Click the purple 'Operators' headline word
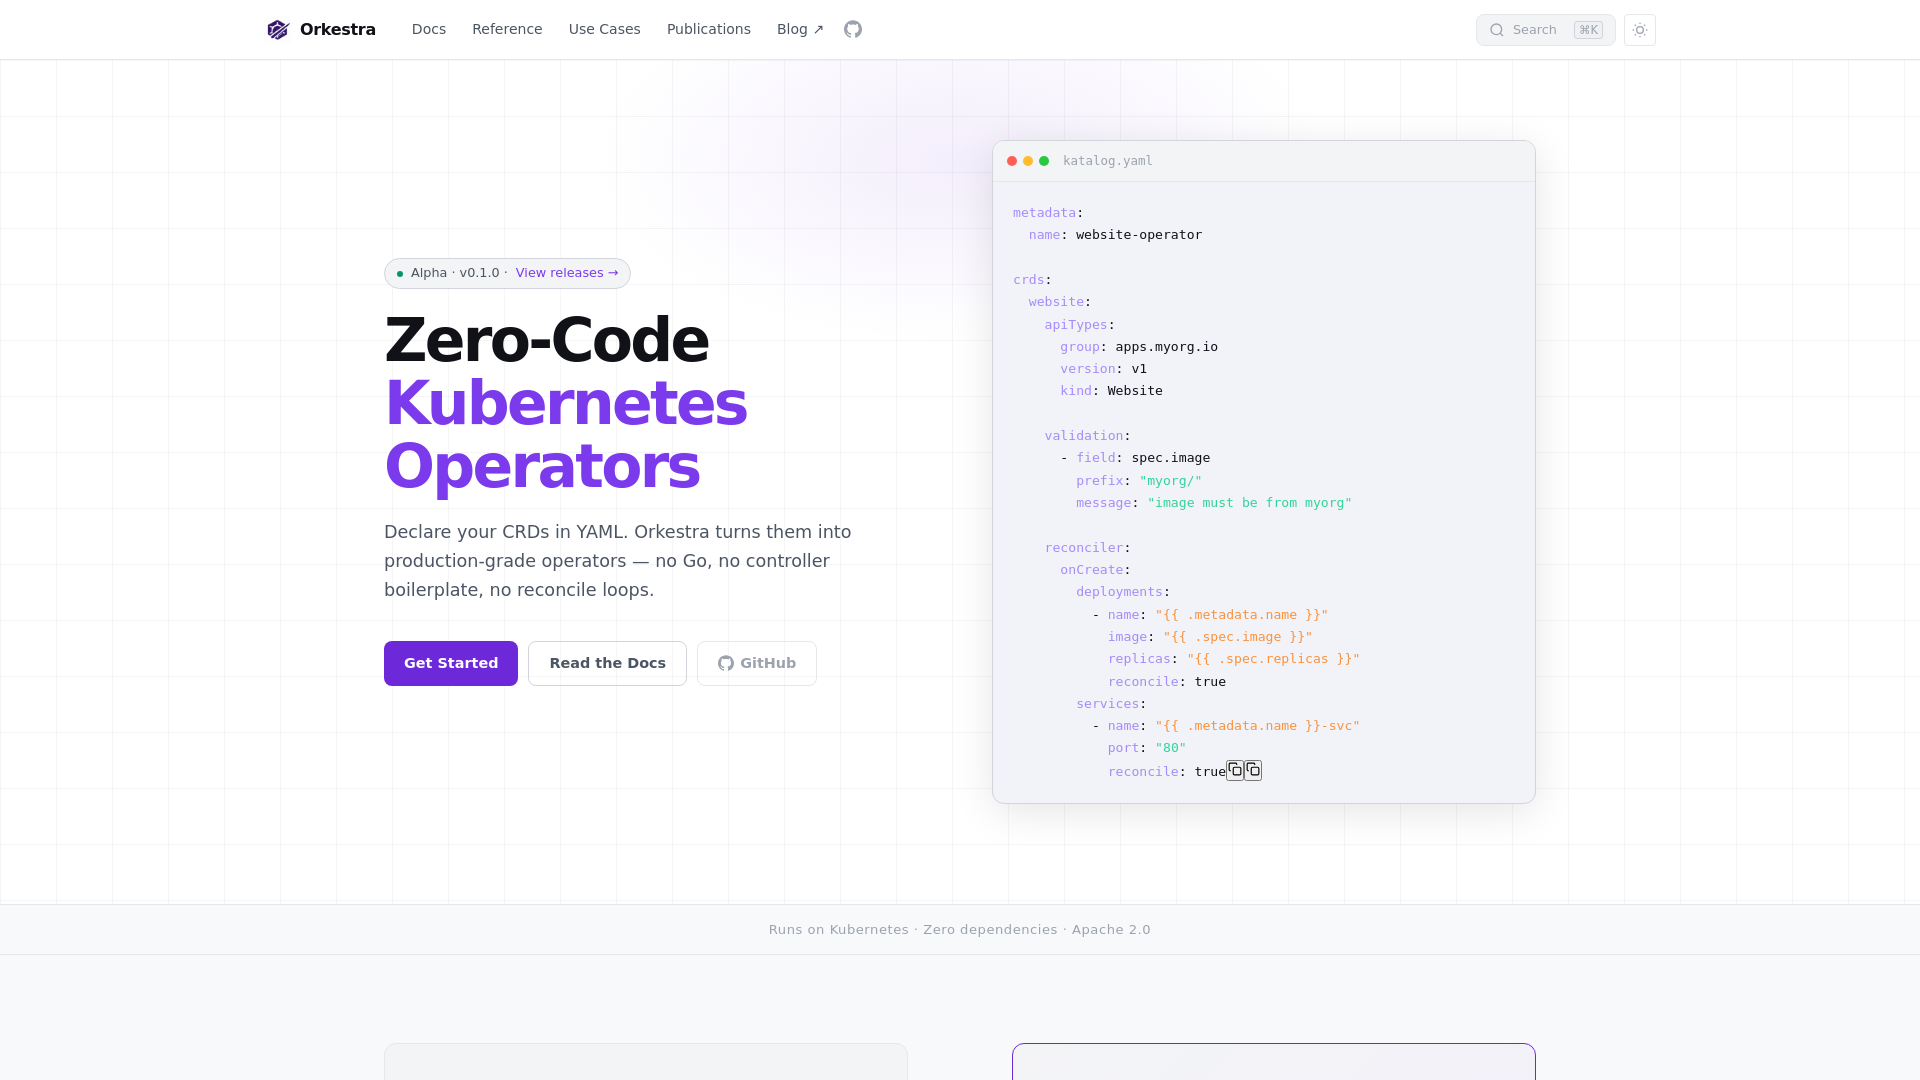This screenshot has height=1080, width=1920. (x=542, y=466)
